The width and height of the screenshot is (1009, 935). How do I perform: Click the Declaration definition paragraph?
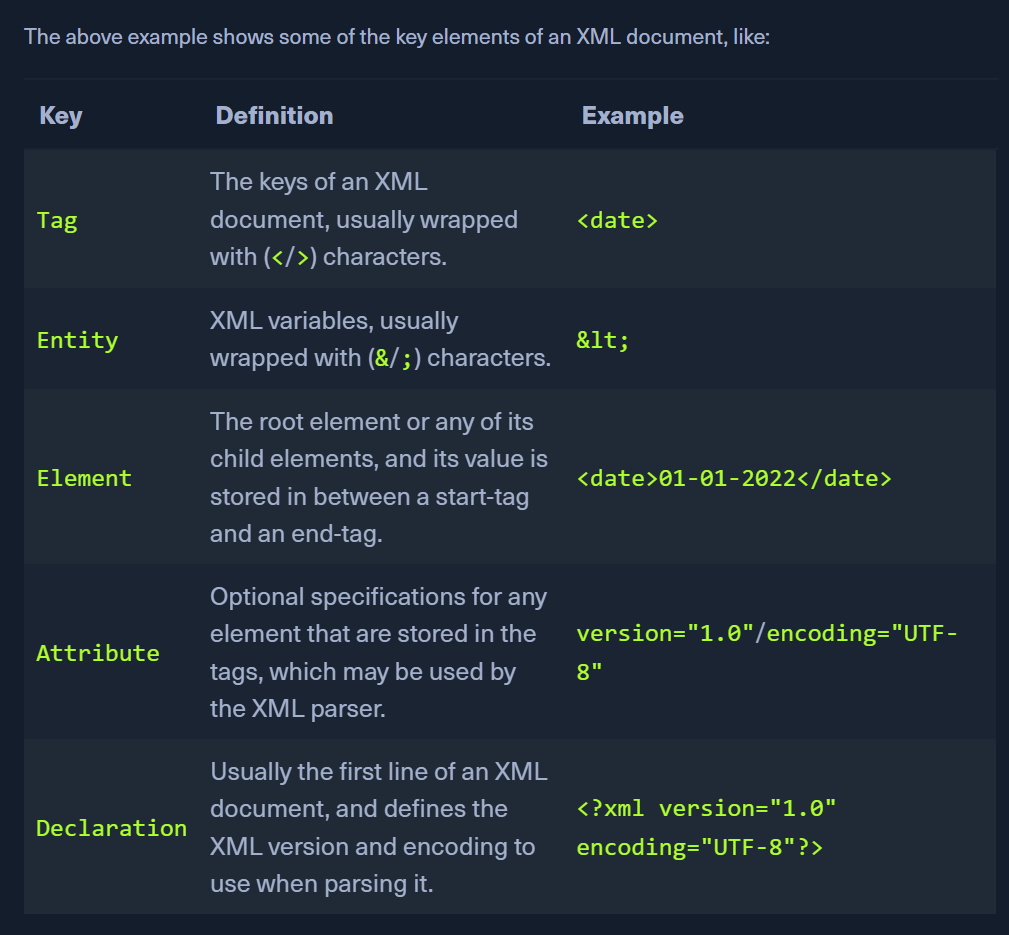379,828
